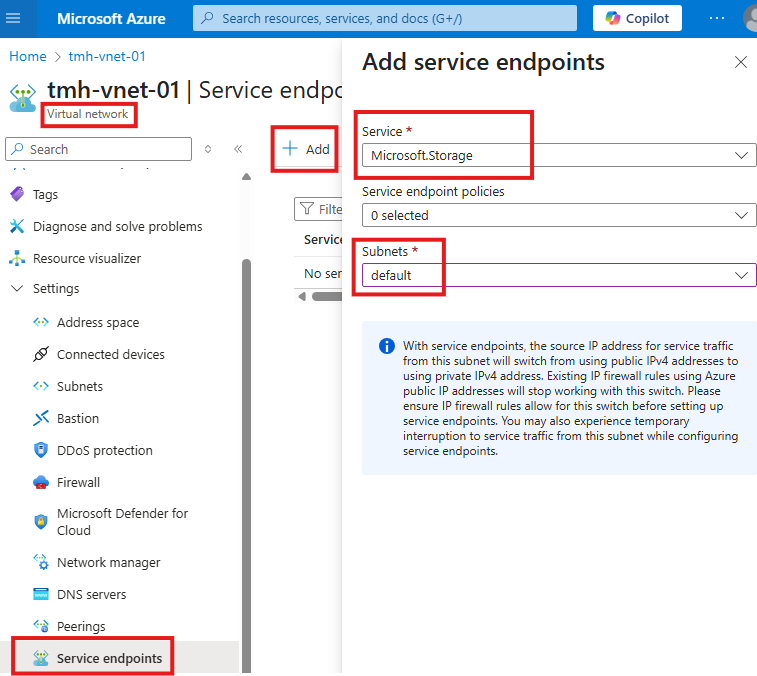
Task: Open the hamburger portal menu
Action: tap(13, 18)
